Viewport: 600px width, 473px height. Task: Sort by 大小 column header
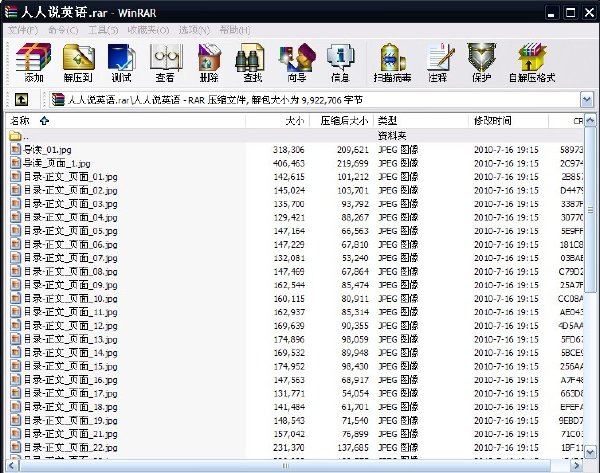(x=277, y=121)
